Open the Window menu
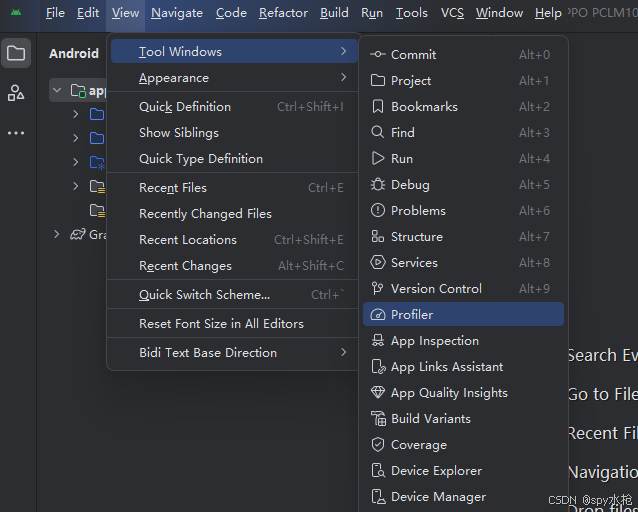The height and width of the screenshot is (512, 638). (499, 13)
